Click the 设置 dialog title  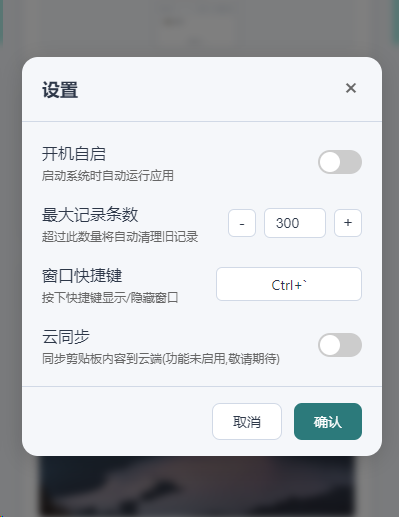point(60,90)
